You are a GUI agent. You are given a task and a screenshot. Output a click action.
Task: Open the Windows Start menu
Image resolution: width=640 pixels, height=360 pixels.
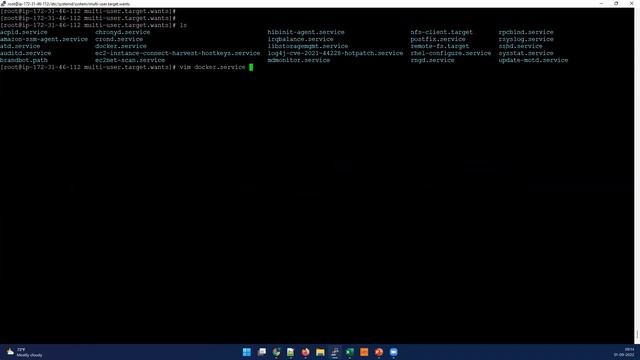coord(247,352)
